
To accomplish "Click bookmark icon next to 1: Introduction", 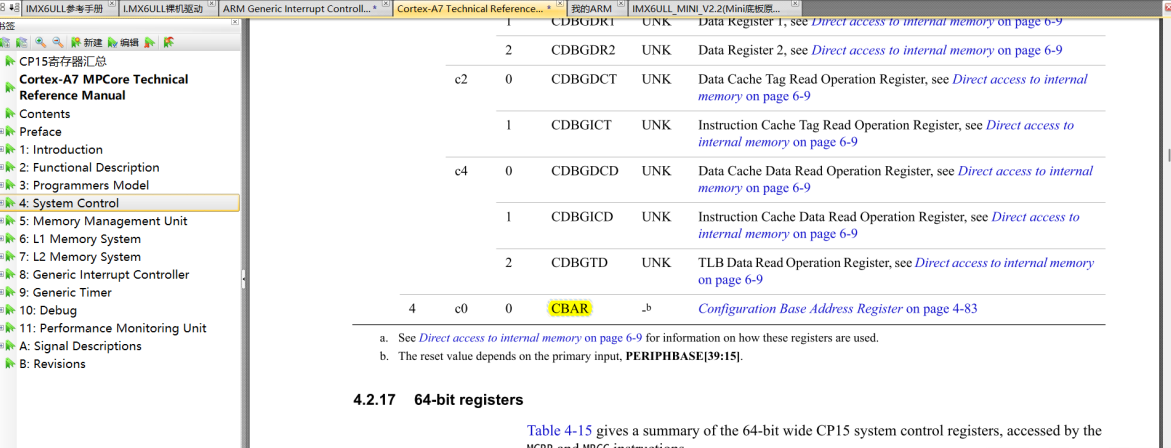I will pos(10,149).
